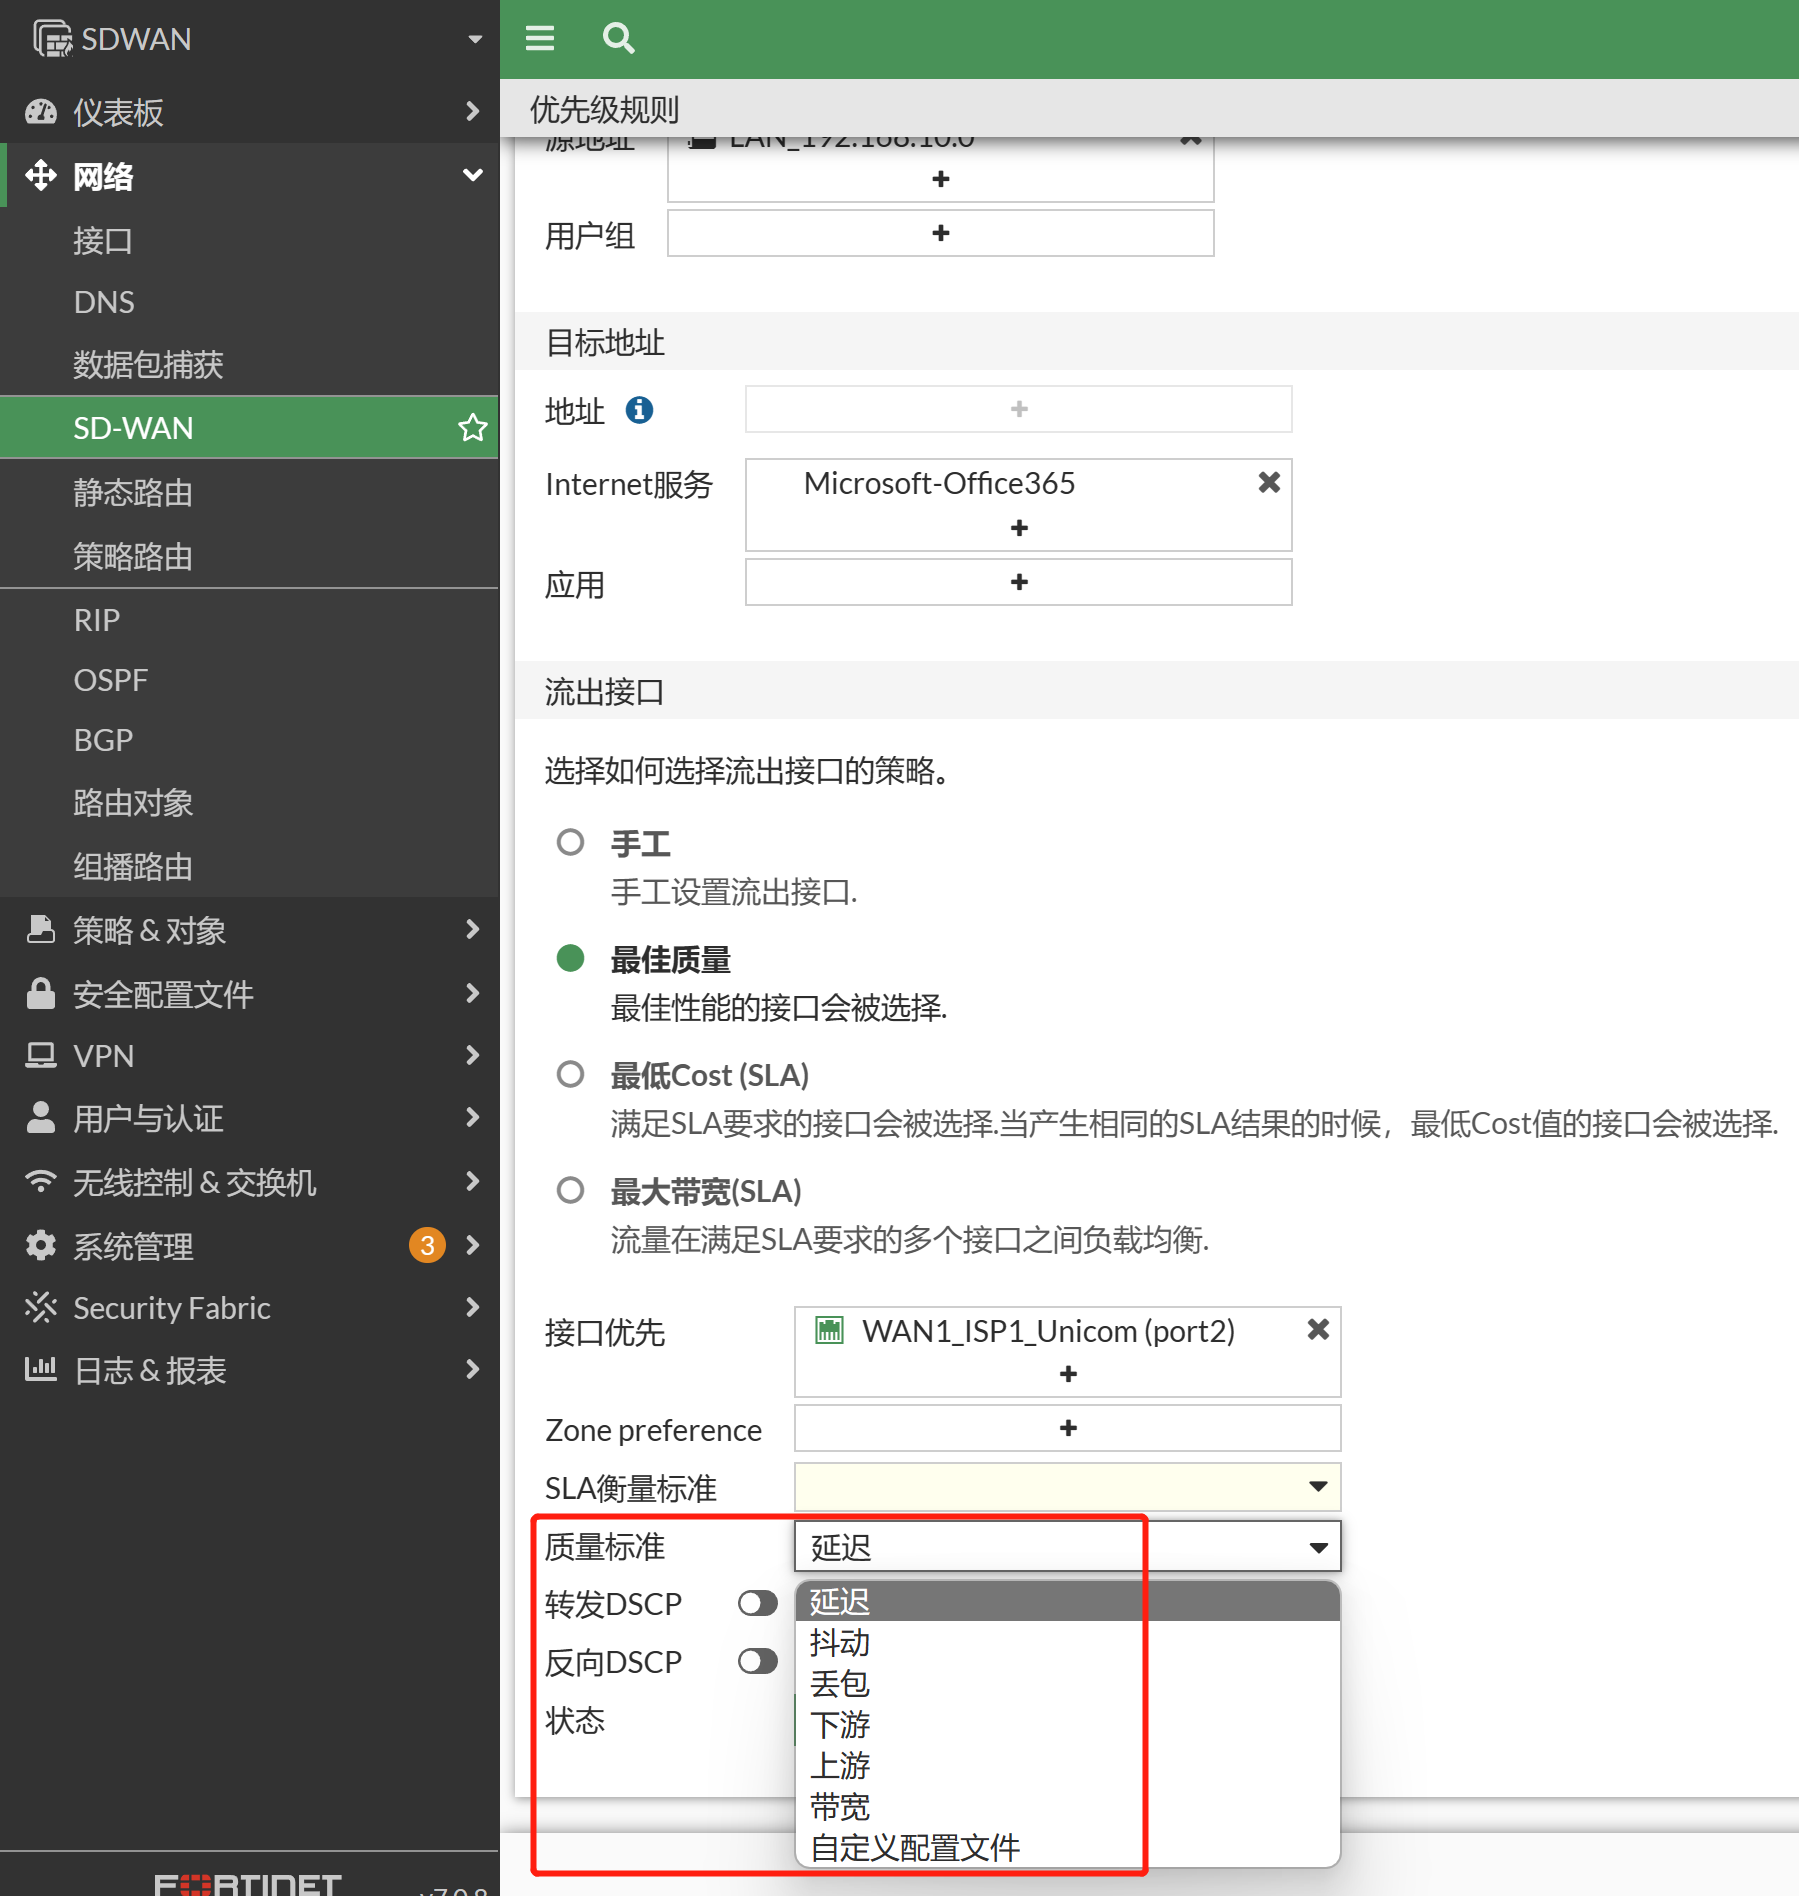This screenshot has width=1799, height=1896.
Task: Remove Microsoft-Office365 with the X icon
Action: click(x=1269, y=483)
